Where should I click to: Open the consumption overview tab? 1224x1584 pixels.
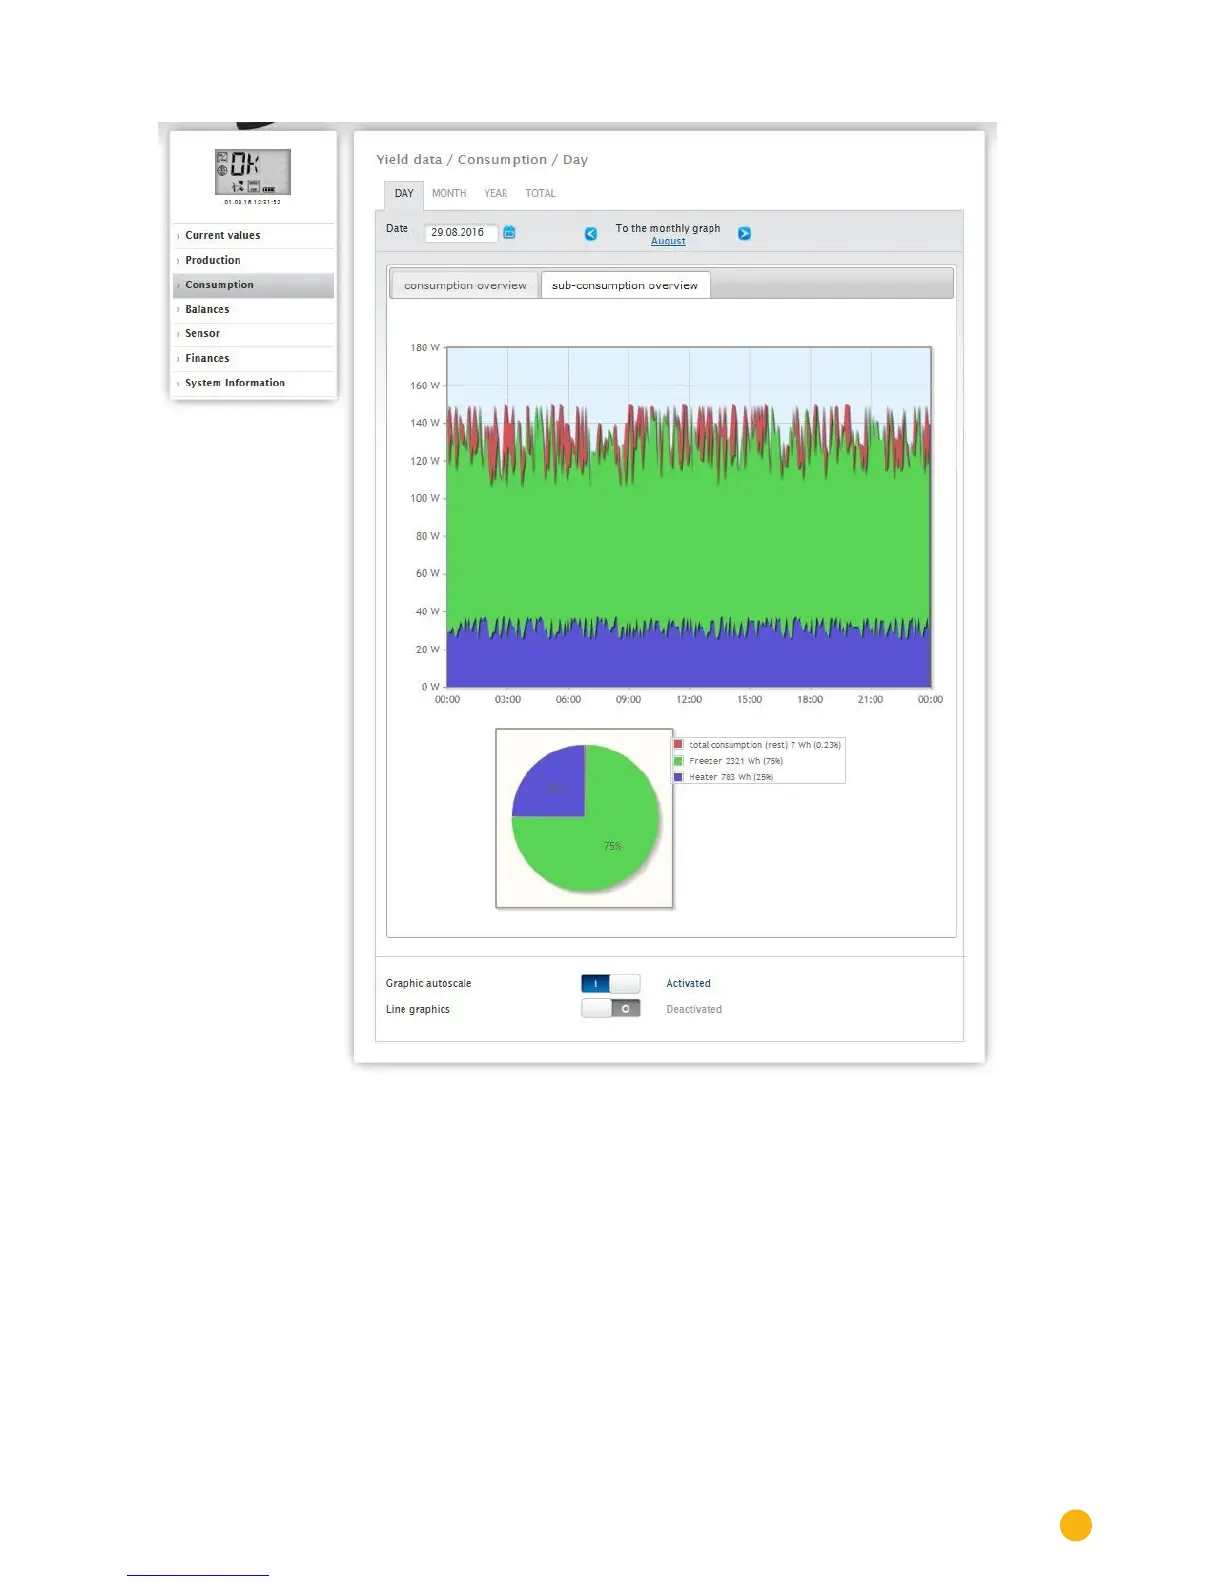coord(465,285)
